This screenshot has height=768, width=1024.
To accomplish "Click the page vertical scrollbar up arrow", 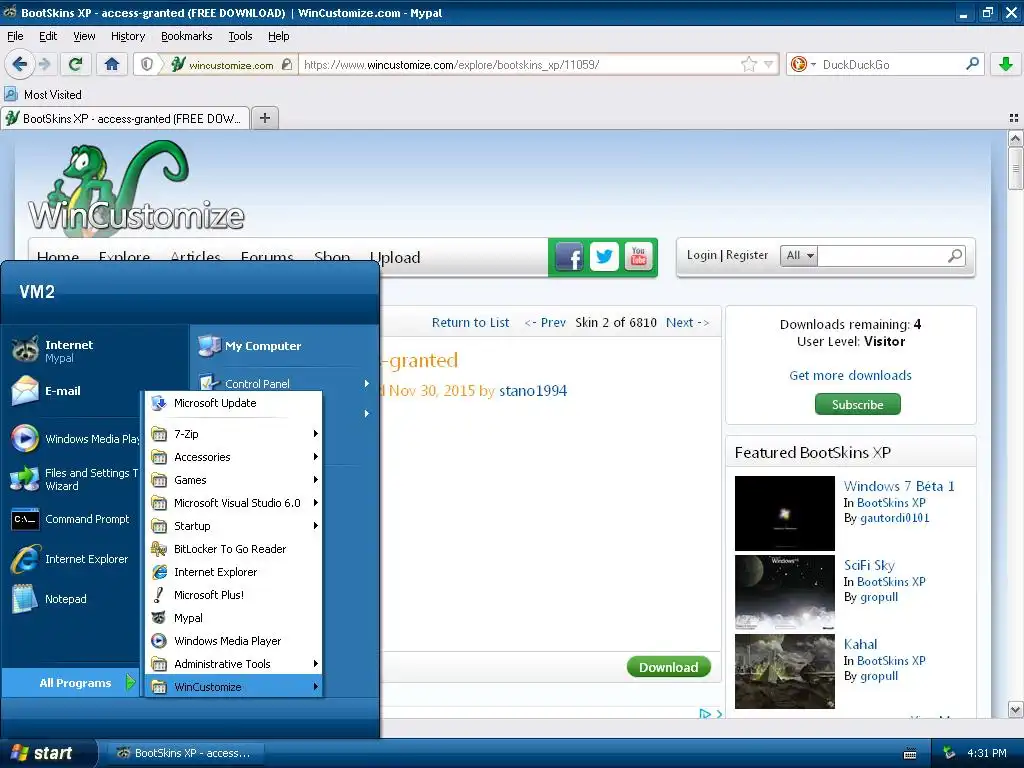I will [x=1015, y=138].
